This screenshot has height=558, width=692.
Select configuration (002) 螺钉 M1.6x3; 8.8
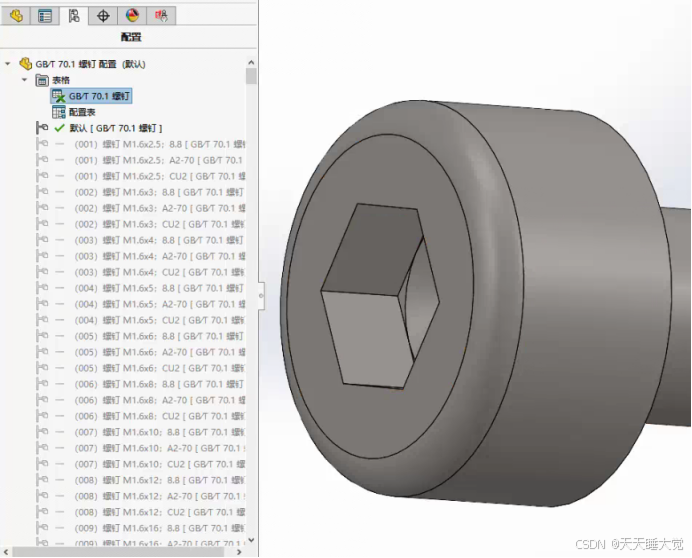(159, 192)
